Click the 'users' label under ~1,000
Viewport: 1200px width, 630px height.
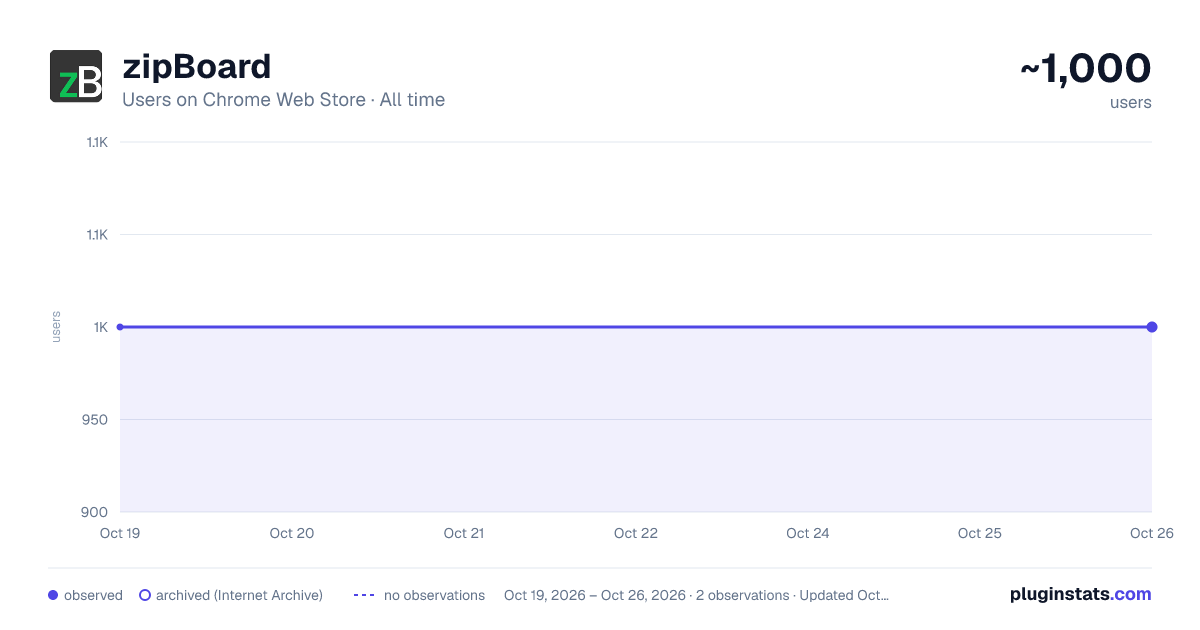click(1131, 102)
